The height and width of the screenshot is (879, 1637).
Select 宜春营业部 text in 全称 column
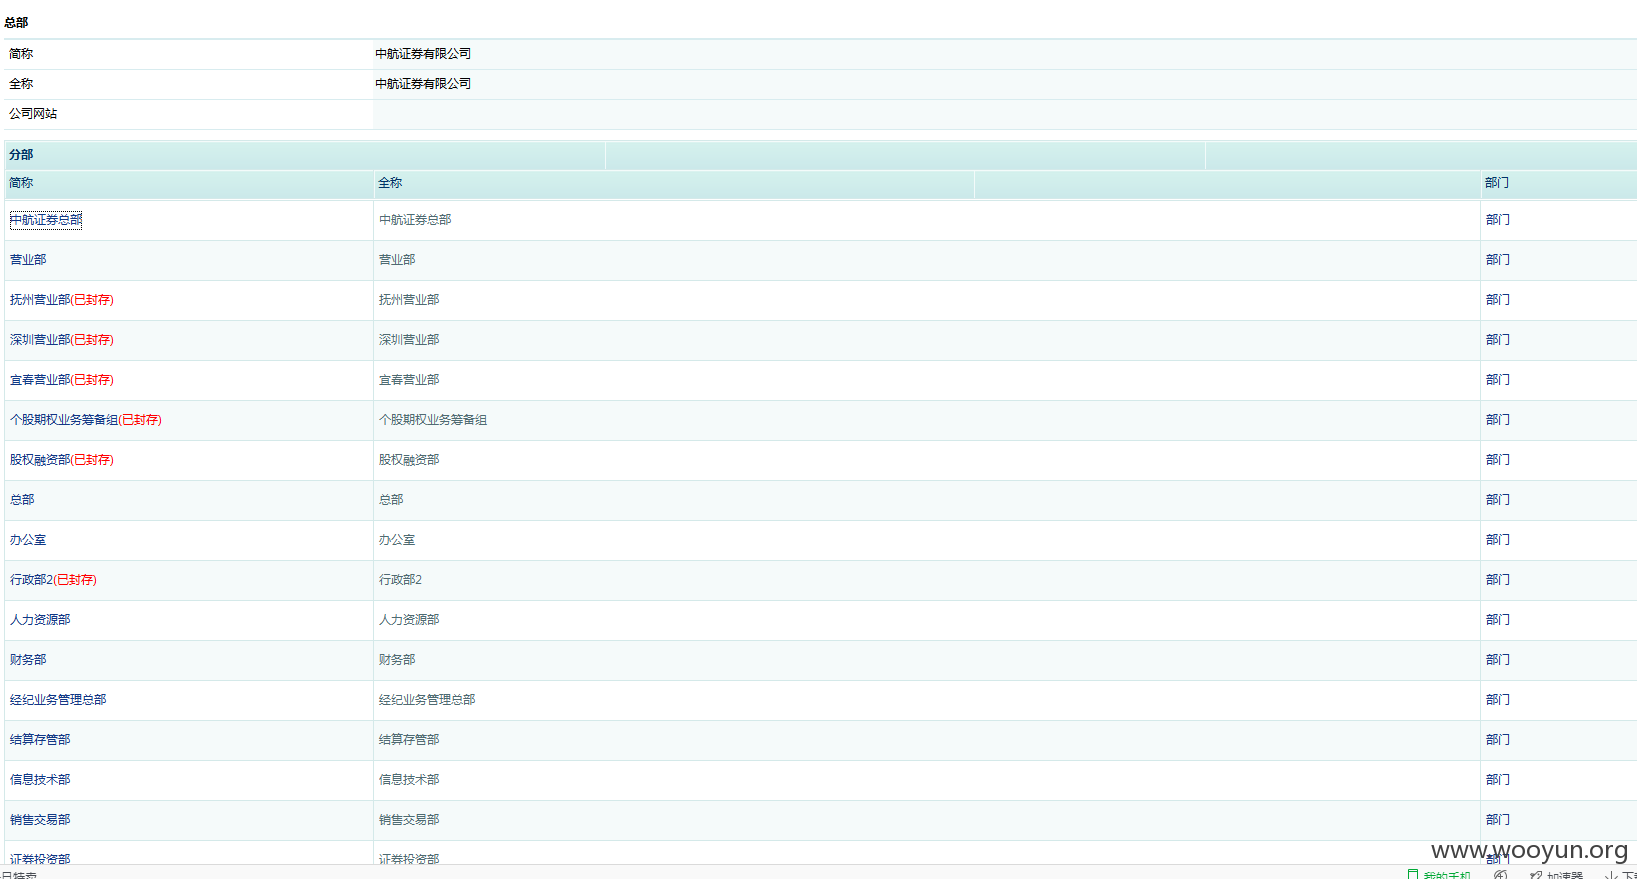pos(409,380)
